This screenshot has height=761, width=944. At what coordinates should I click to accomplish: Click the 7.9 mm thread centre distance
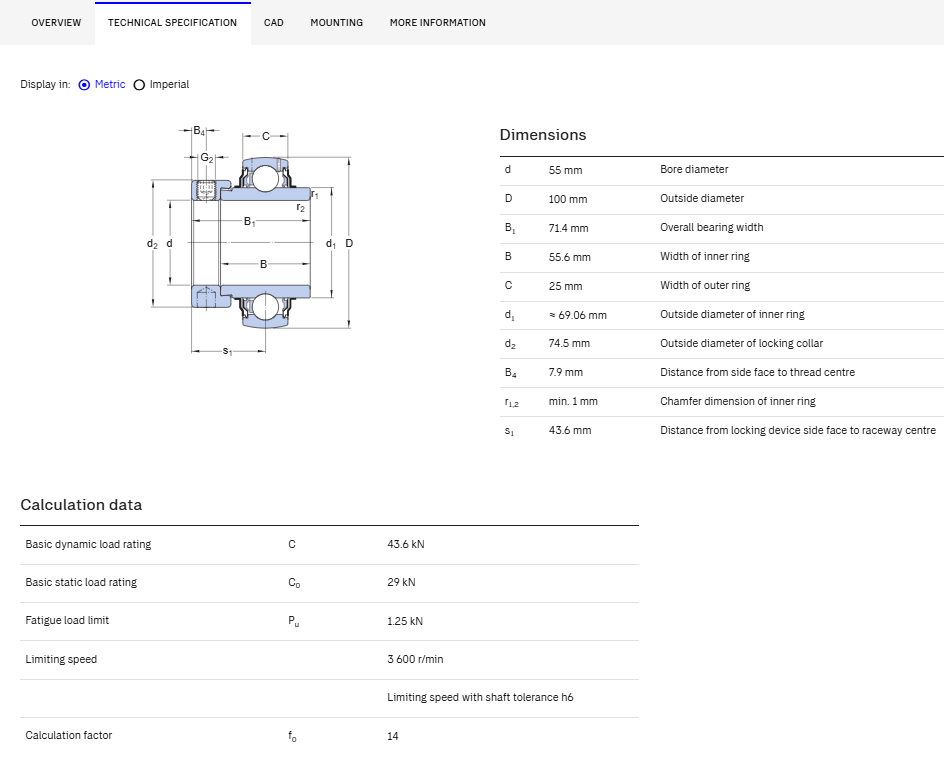[x=565, y=372]
